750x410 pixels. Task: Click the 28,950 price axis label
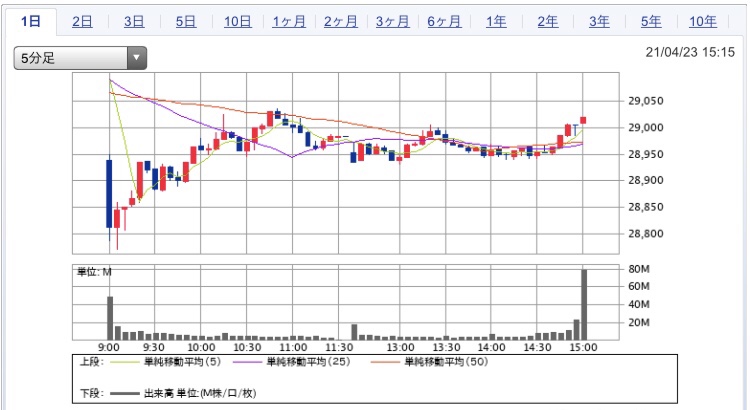click(x=646, y=154)
